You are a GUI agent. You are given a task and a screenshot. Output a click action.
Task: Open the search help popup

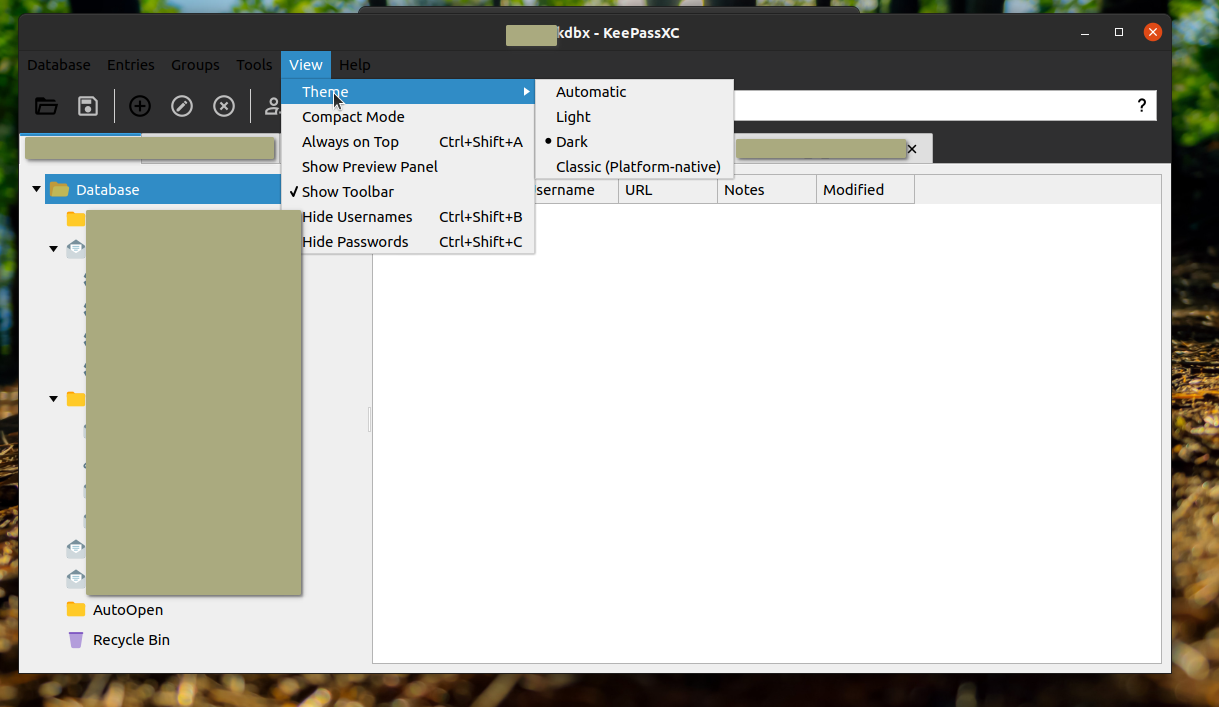(x=1141, y=105)
